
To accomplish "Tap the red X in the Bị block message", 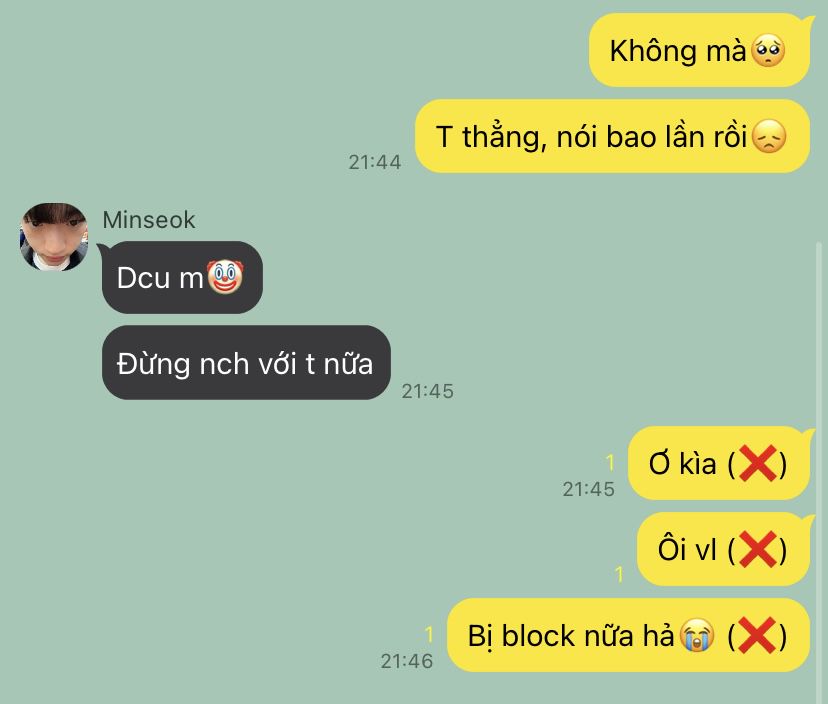I will (x=757, y=635).
